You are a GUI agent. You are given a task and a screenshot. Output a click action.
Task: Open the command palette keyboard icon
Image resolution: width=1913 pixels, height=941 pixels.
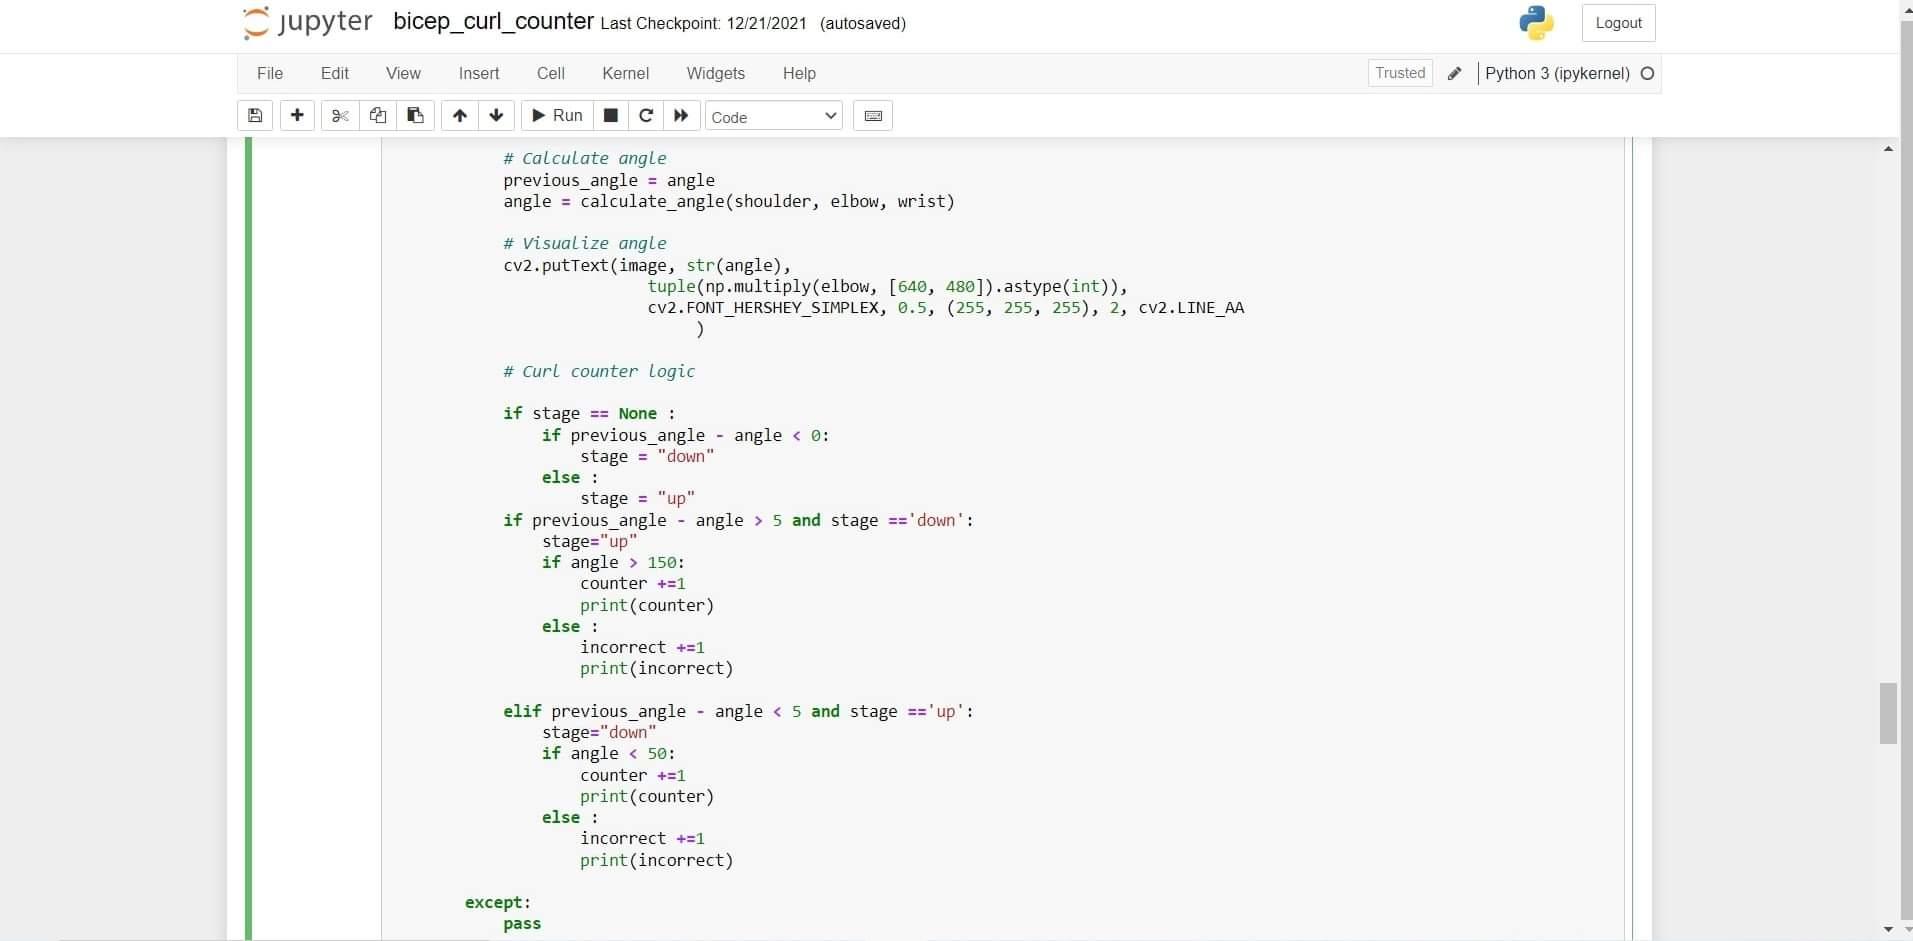pos(872,115)
